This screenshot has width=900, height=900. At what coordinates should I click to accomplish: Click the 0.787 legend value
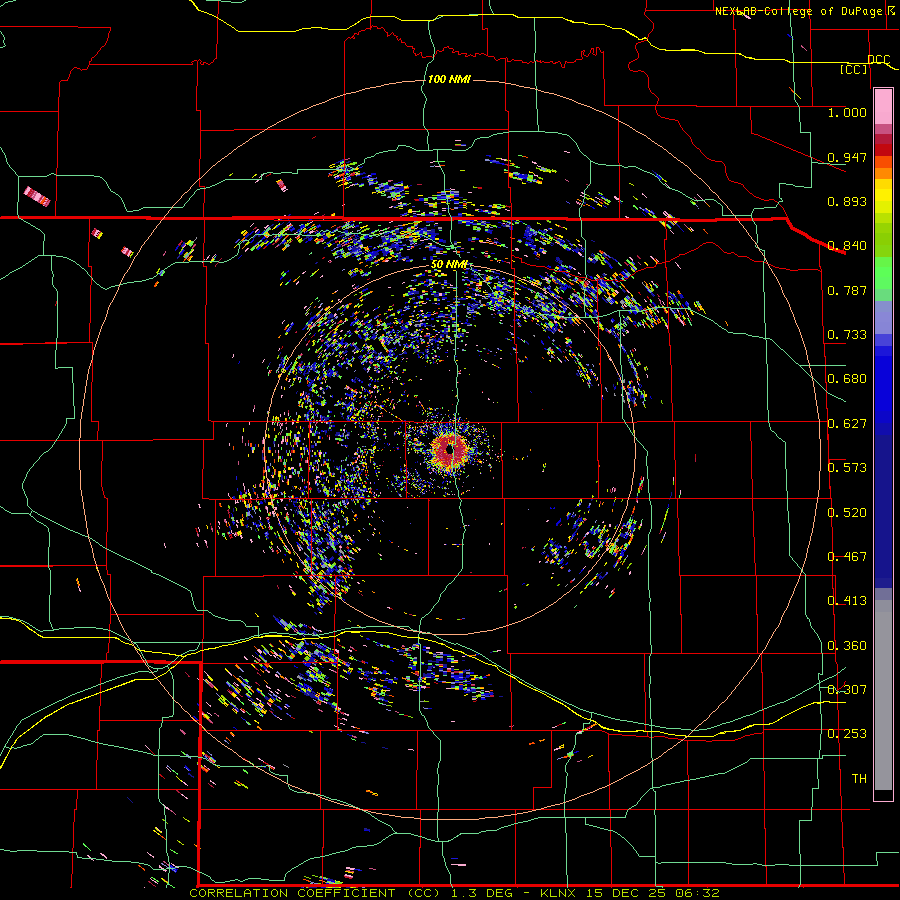pos(847,290)
